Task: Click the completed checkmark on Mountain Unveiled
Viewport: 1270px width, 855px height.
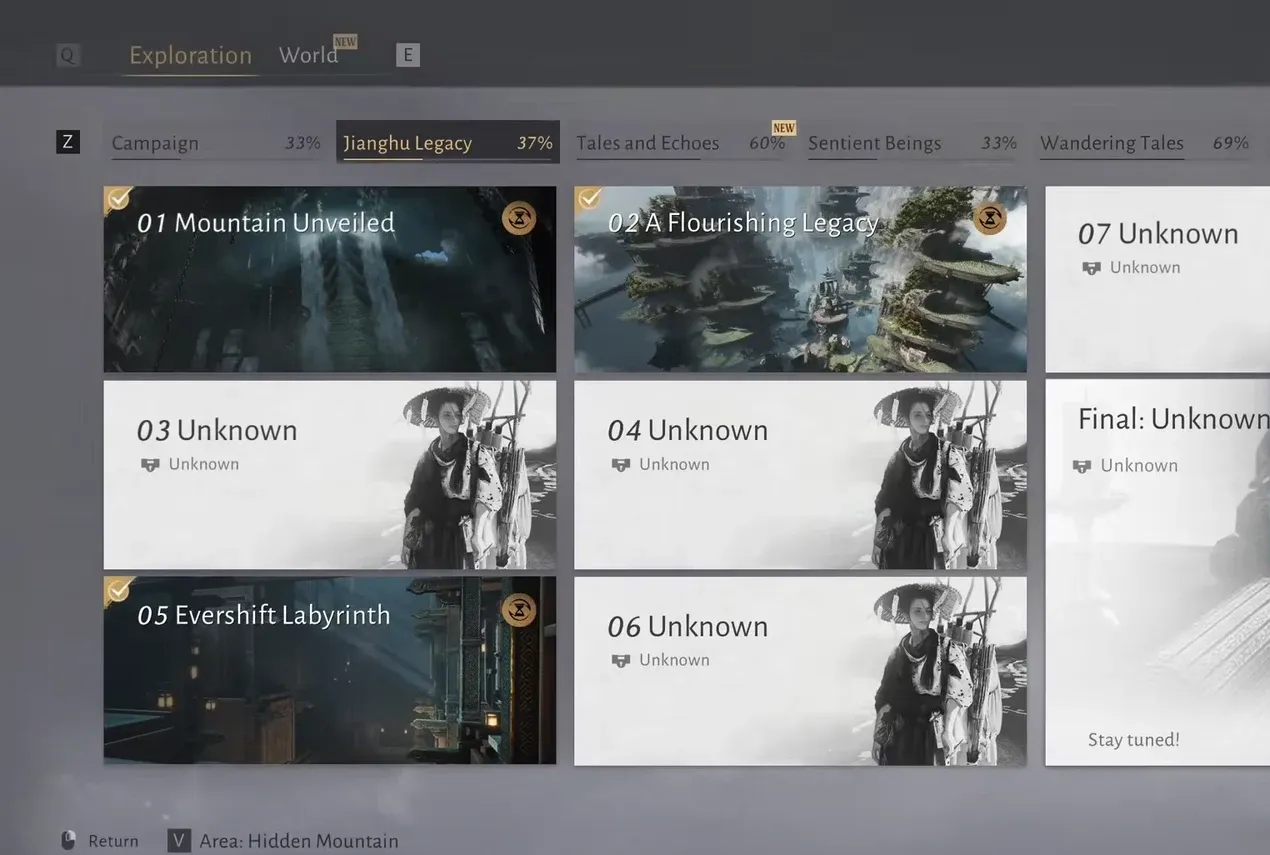Action: coord(118,199)
